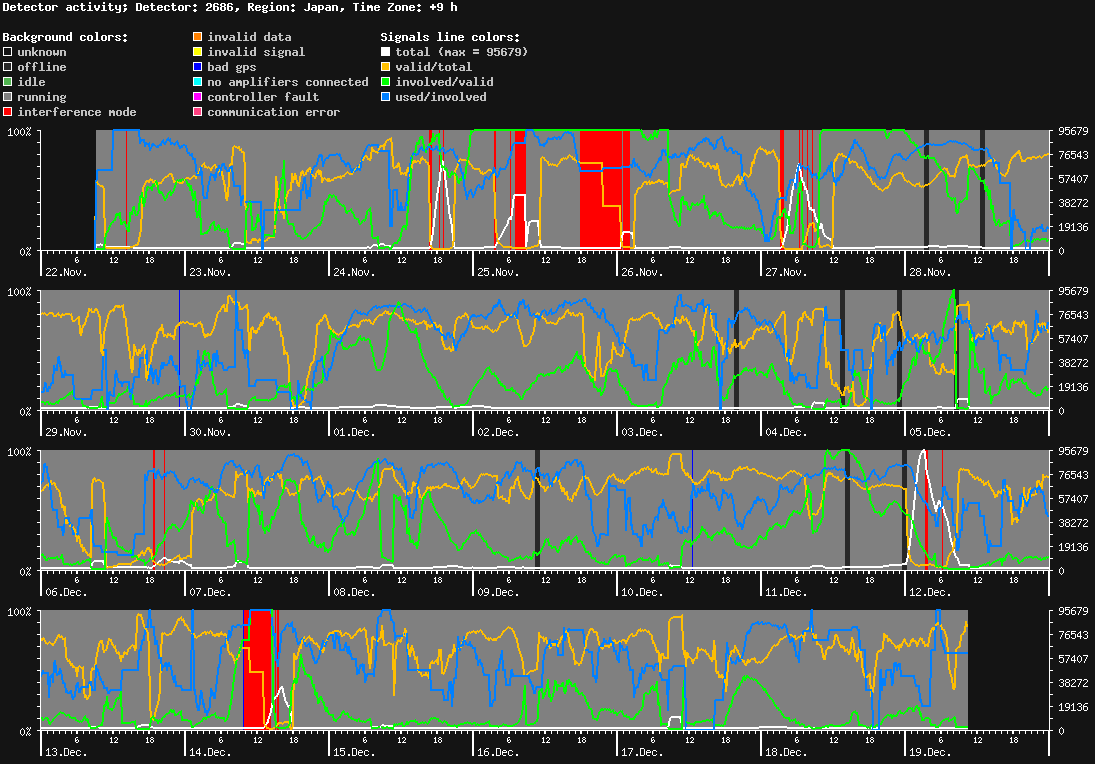The image size is (1095, 764).
Task: Select the green idle legend swatch
Action: 7,82
